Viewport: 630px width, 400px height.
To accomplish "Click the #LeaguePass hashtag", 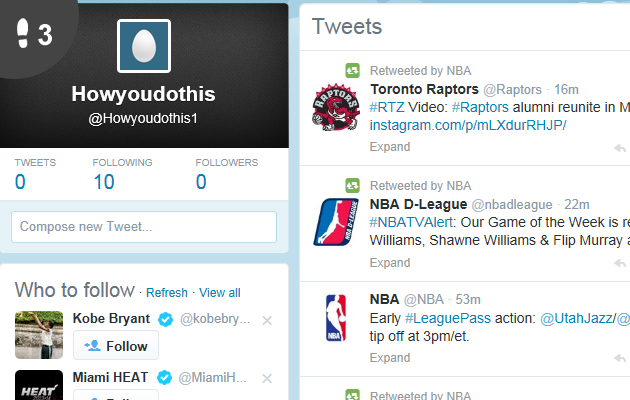I will coord(448,318).
